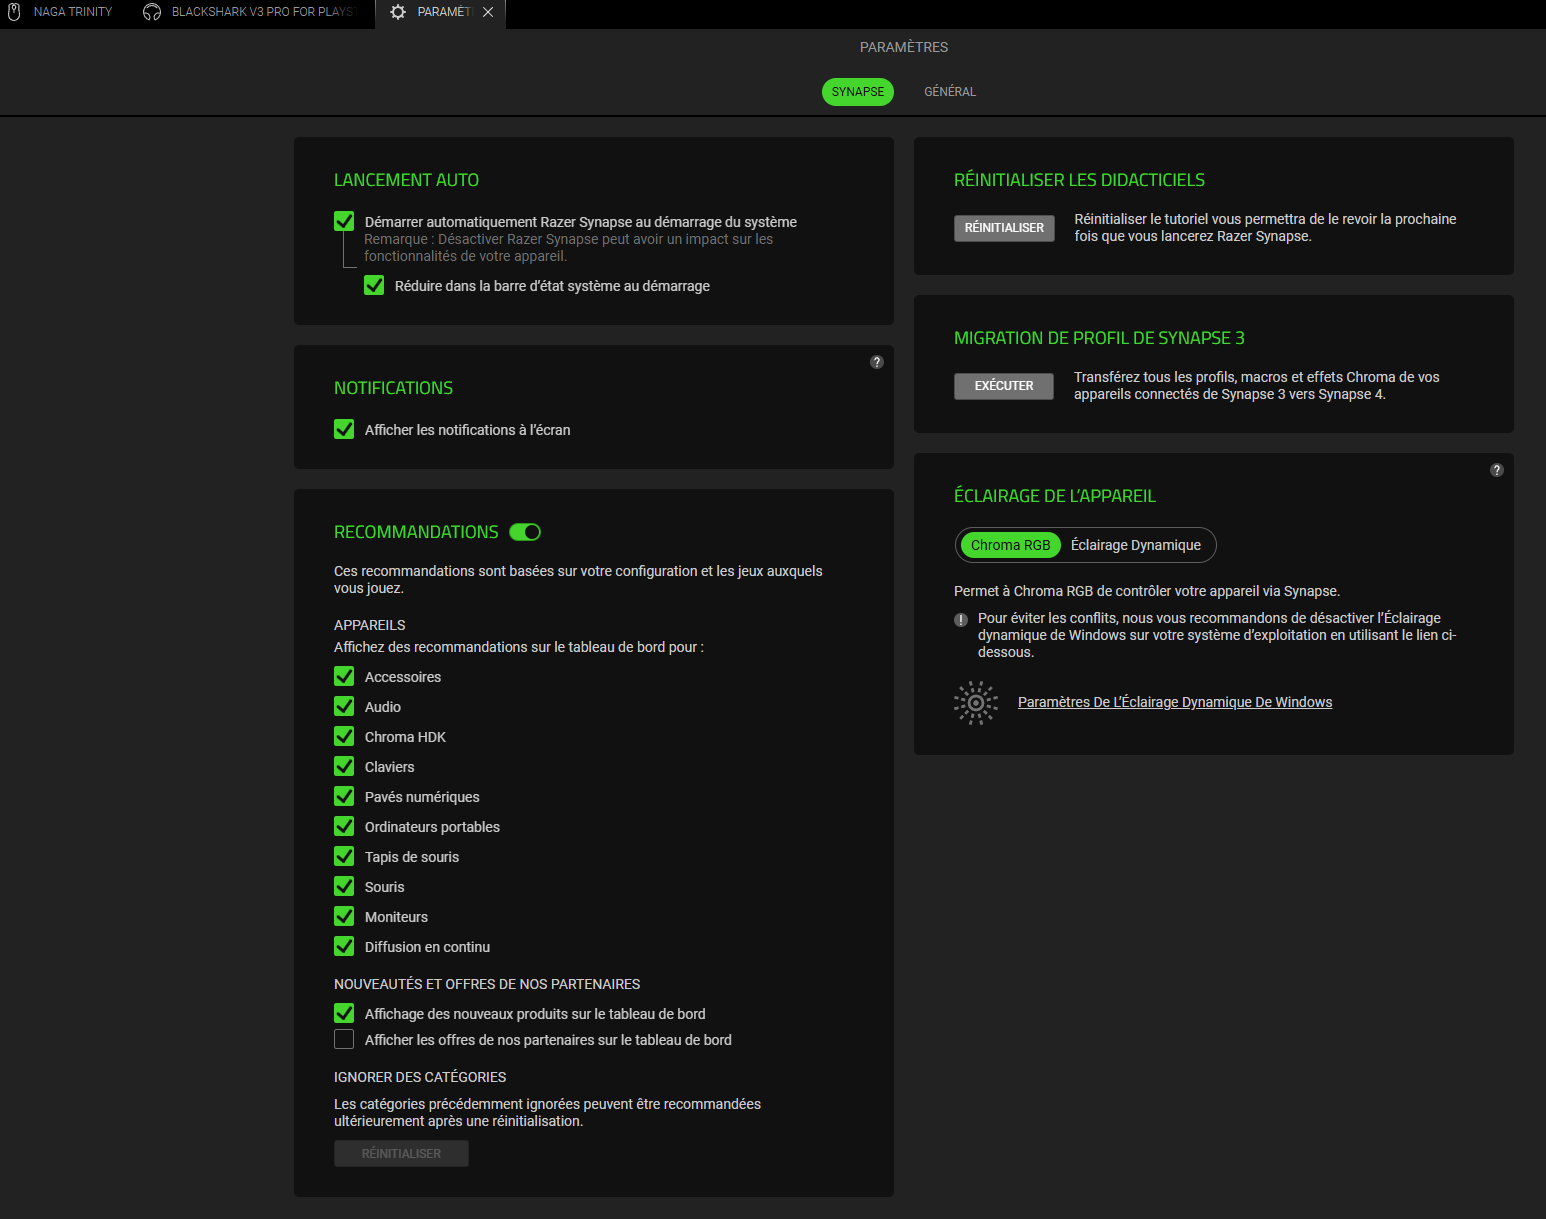Uncheck Pavés numériques recommendation

[344, 796]
